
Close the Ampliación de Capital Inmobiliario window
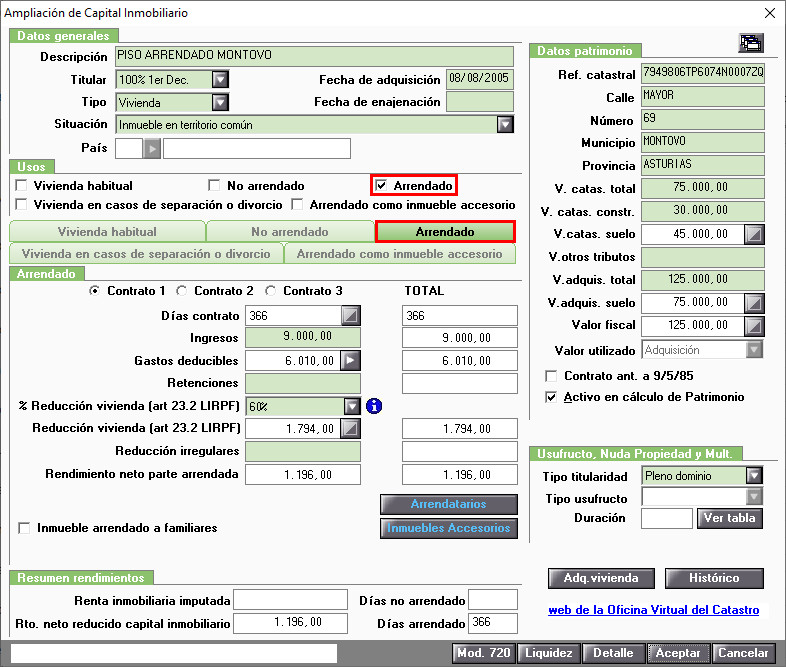[x=770, y=13]
